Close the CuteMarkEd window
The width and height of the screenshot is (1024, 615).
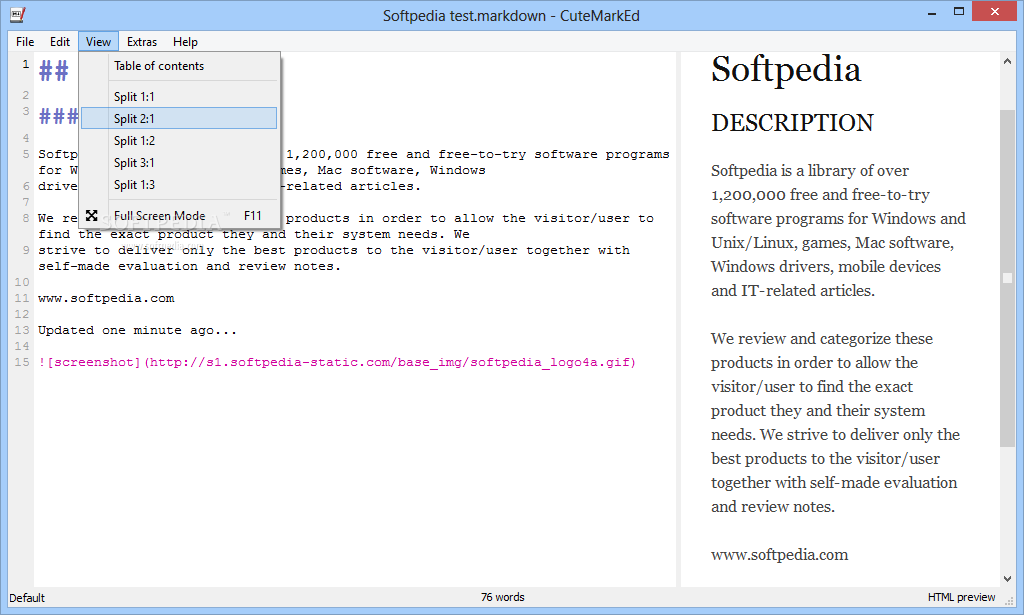coord(995,12)
